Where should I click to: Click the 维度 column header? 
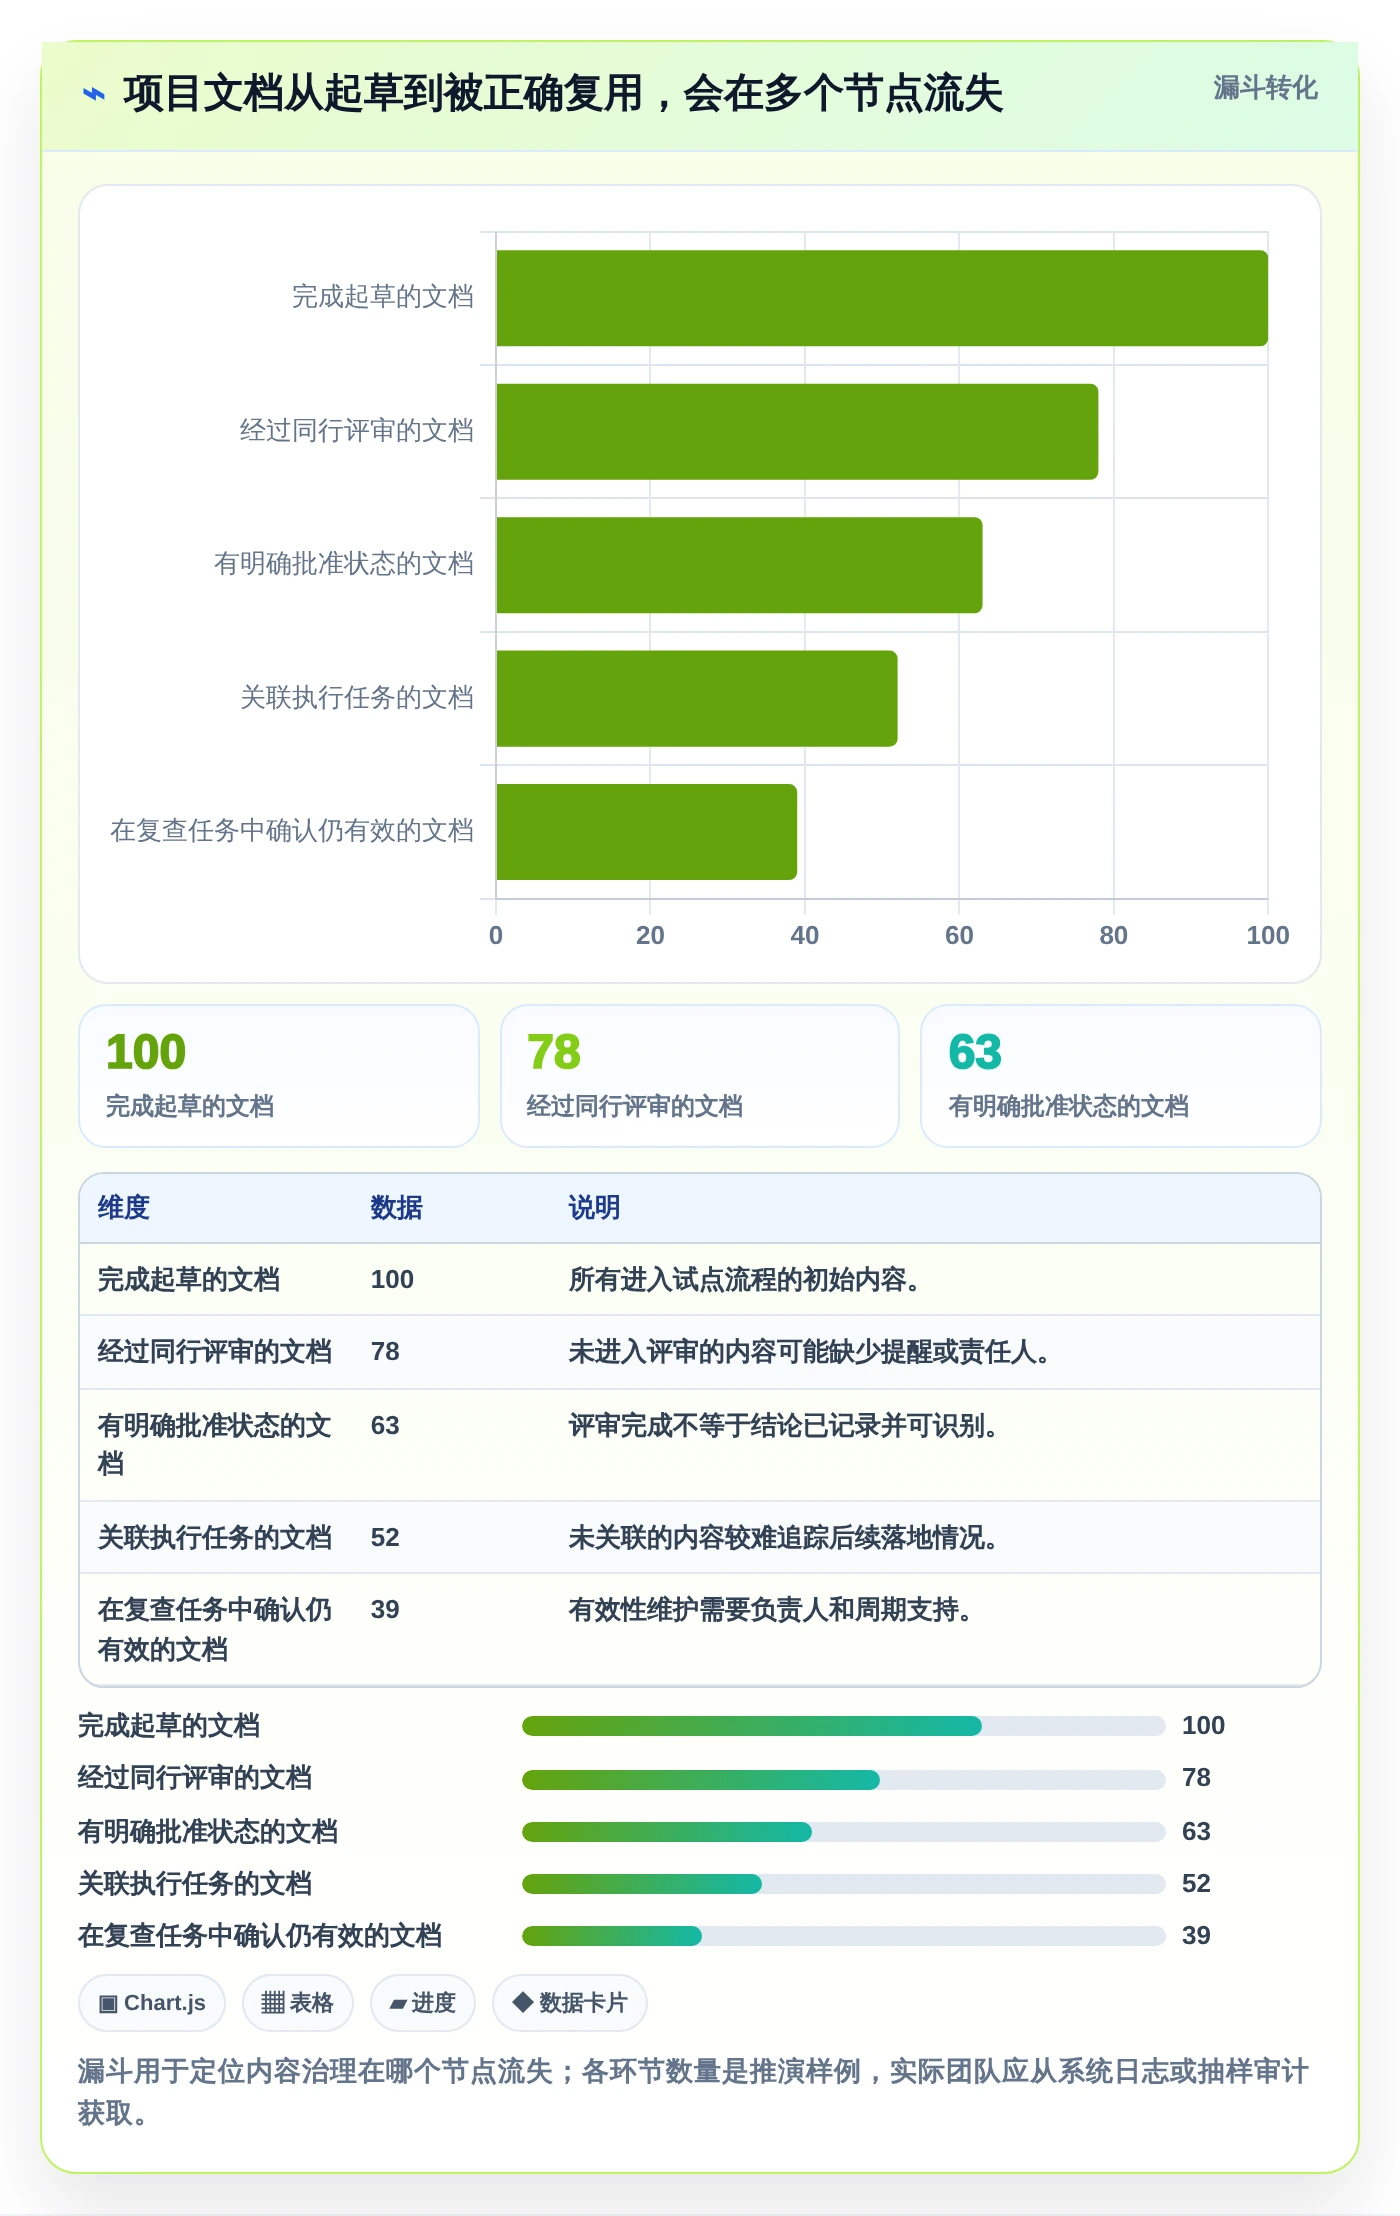[124, 1208]
